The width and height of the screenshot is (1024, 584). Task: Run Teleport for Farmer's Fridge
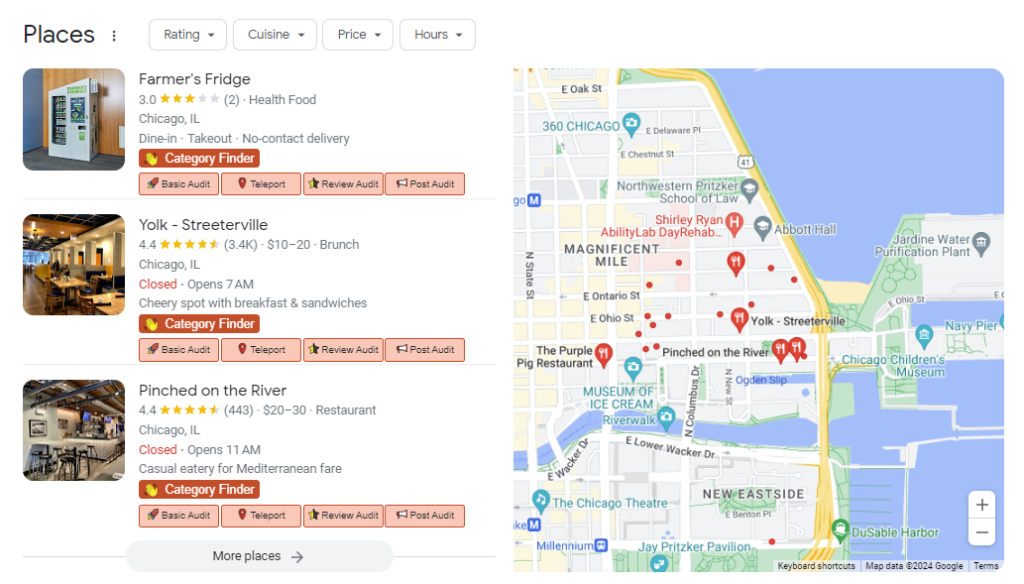261,184
